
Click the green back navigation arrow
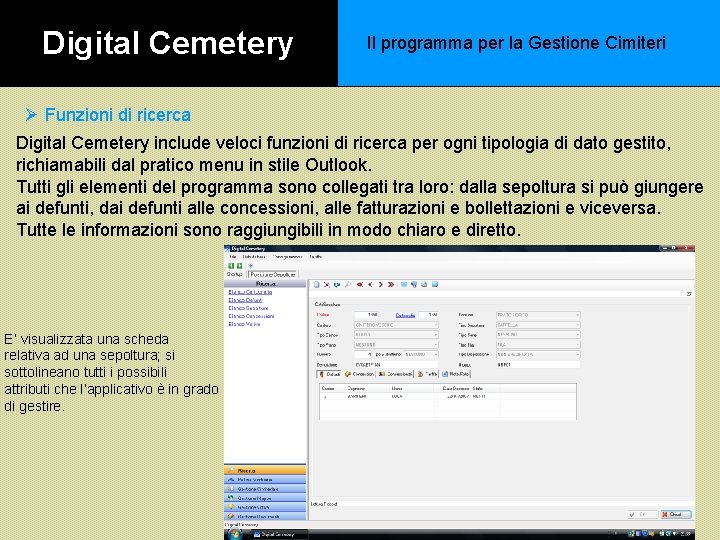click(231, 266)
